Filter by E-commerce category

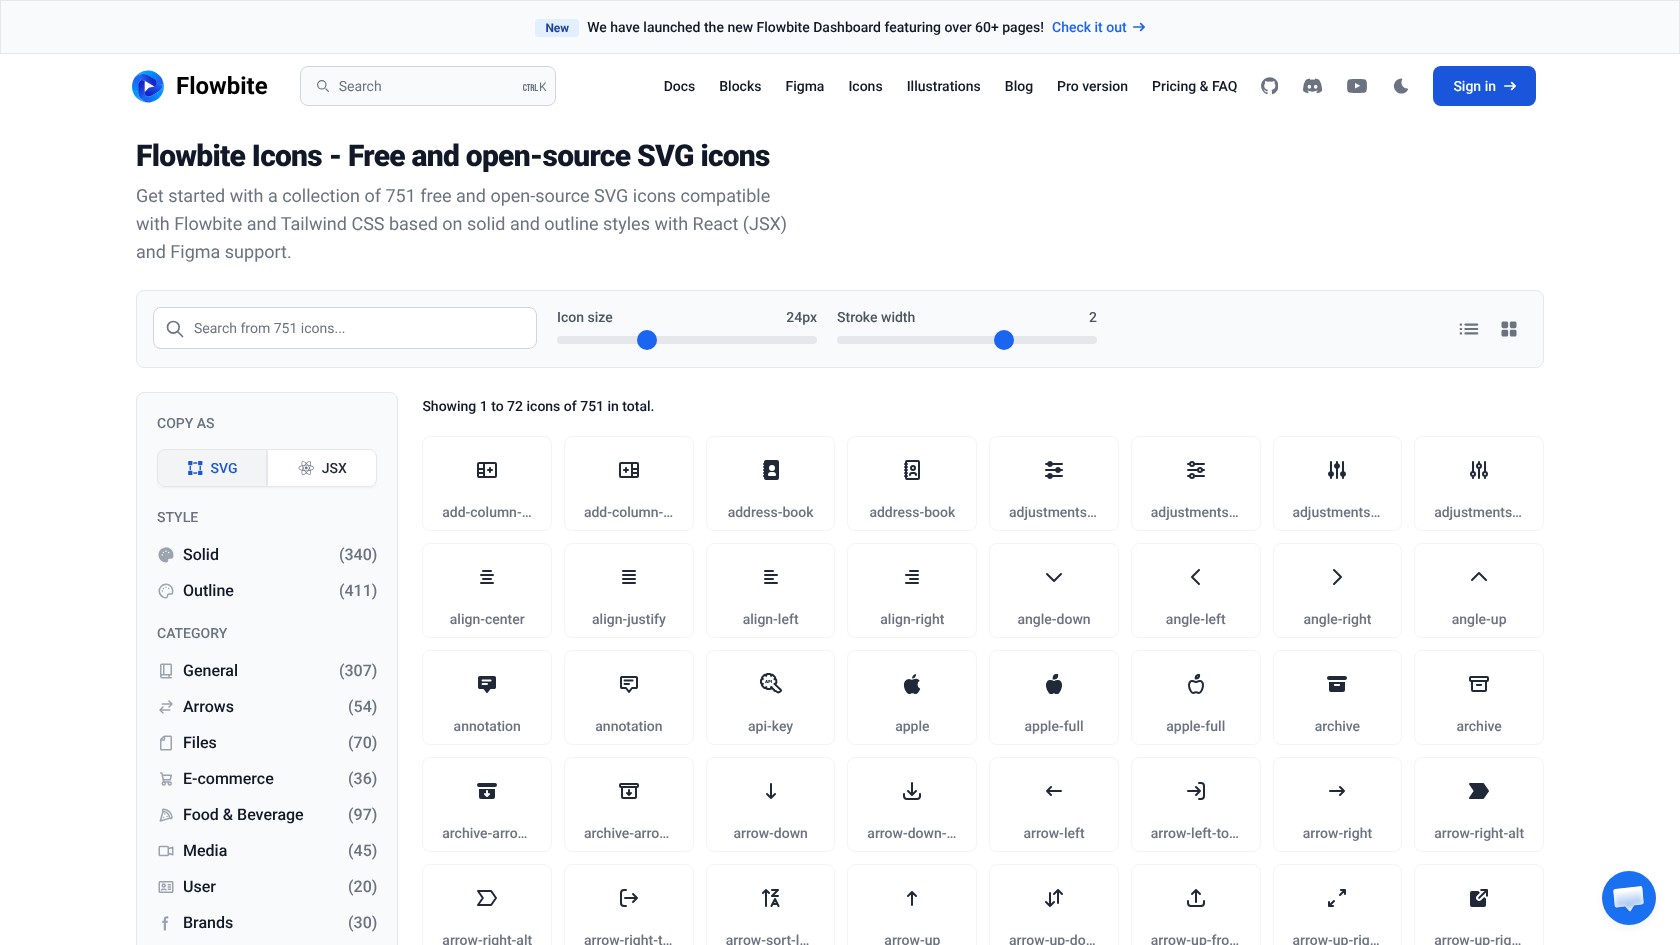point(267,778)
